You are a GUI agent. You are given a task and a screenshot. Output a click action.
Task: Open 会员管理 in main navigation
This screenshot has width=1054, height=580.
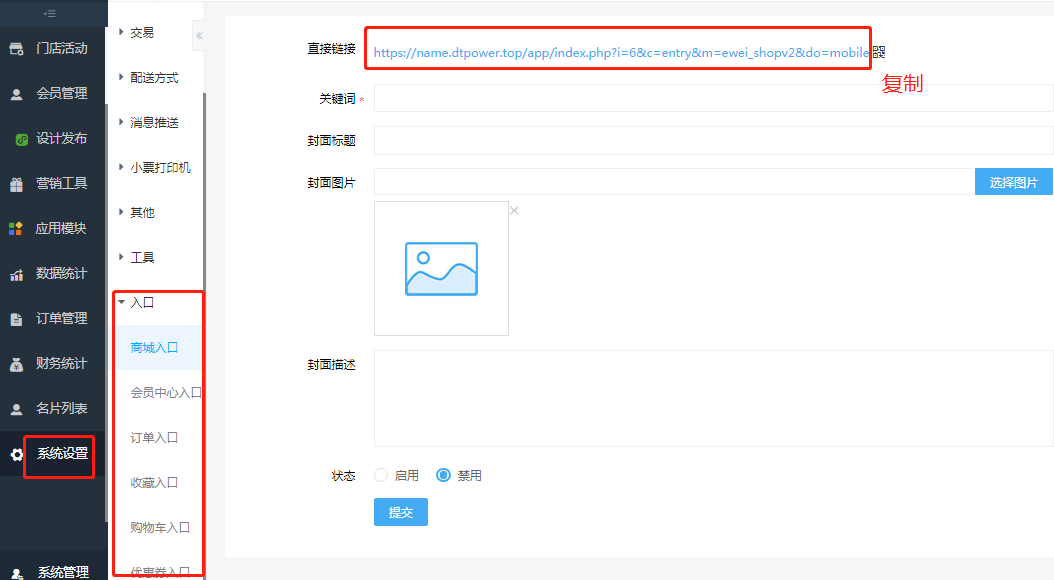pos(62,93)
